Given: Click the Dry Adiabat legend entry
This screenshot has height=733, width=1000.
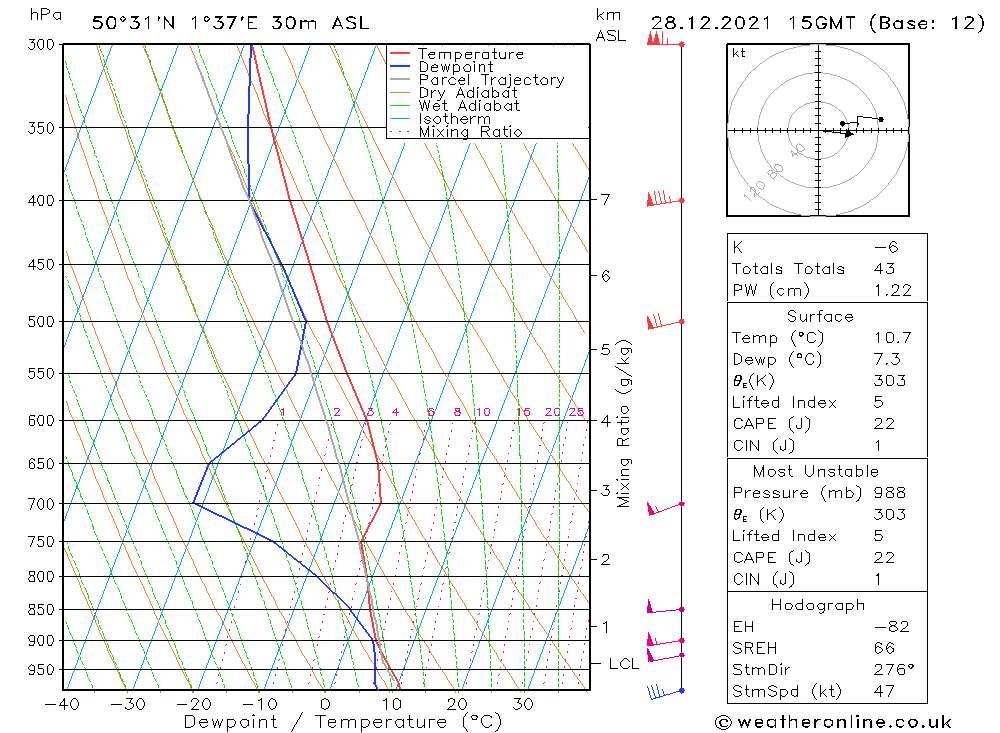Looking at the screenshot, I should tap(467, 93).
